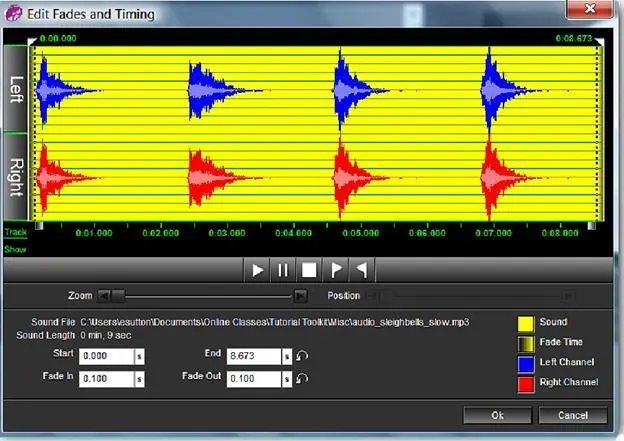Click the 0:07.000 timeline label
624x441 pixels.
click(493, 233)
